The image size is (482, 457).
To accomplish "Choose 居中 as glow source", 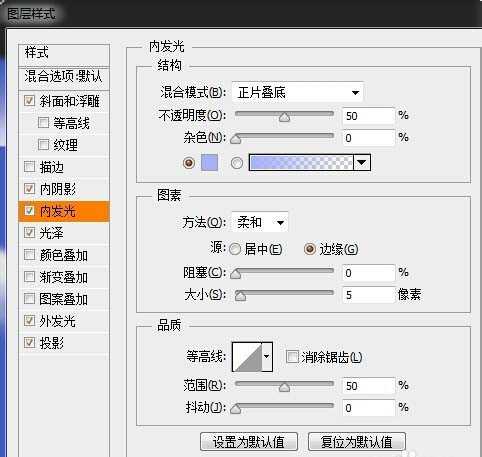I will click(235, 249).
